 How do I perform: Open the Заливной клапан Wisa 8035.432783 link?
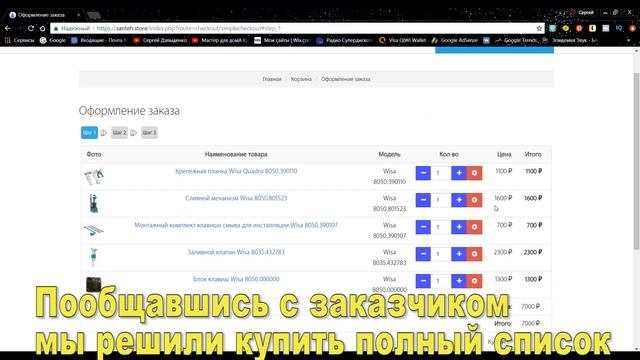pyautogui.click(x=236, y=252)
